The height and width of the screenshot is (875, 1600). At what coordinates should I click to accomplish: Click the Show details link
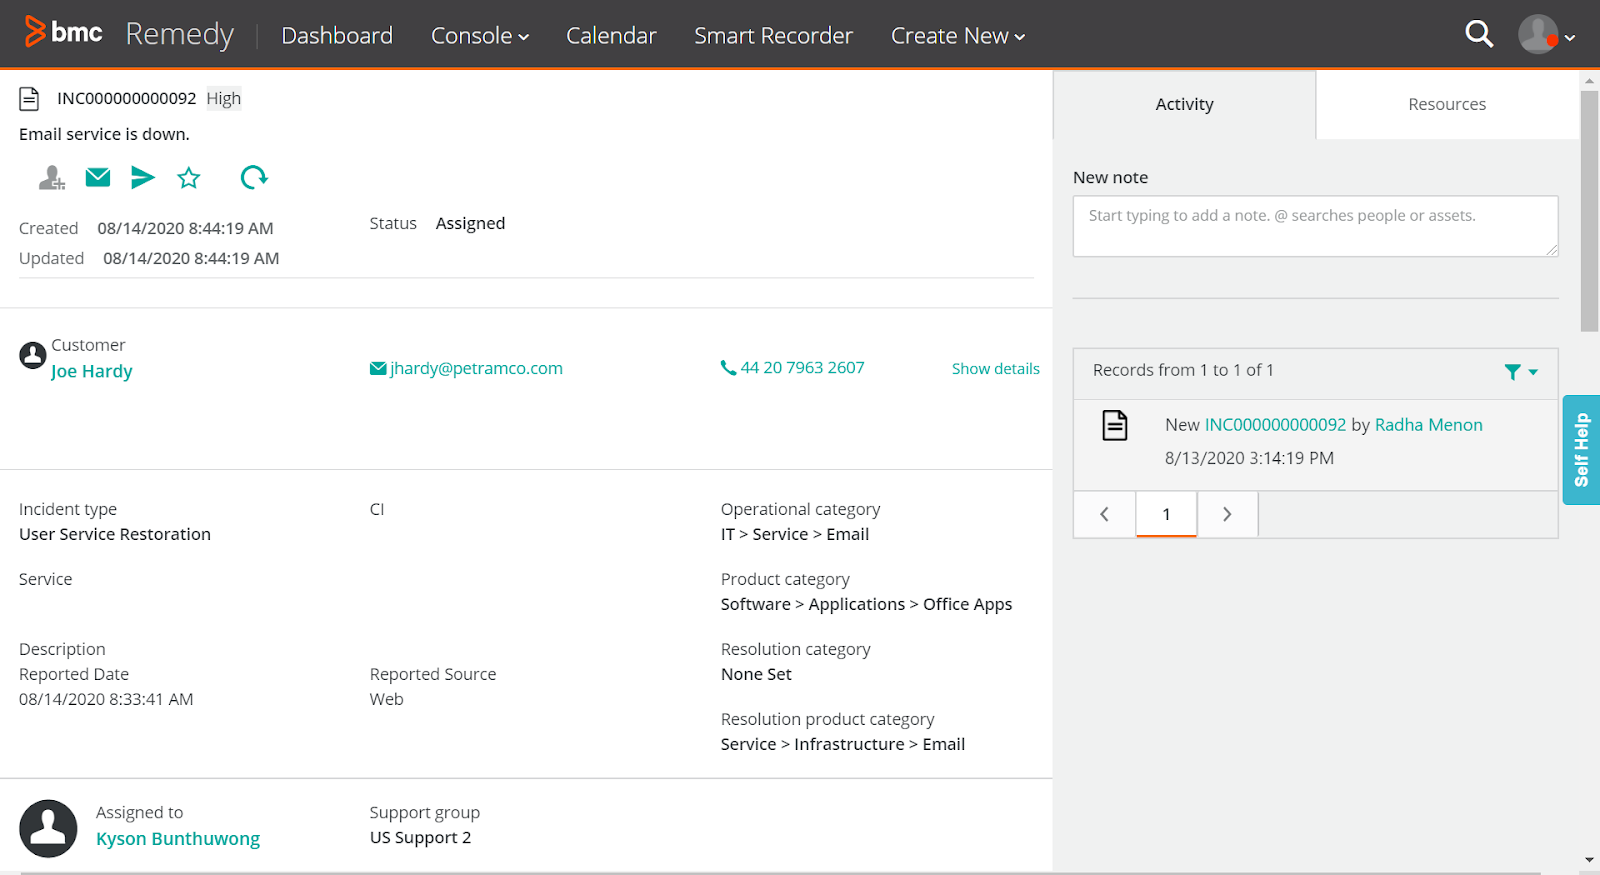(996, 368)
